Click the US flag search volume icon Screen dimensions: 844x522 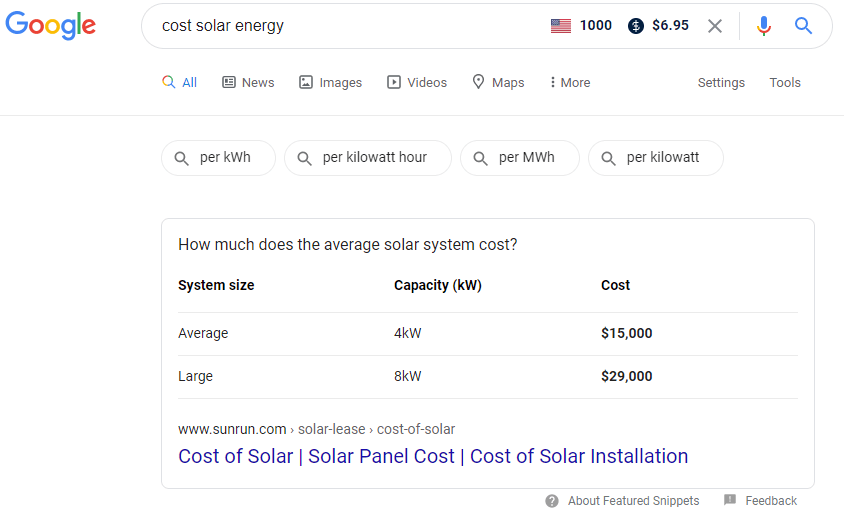pos(561,26)
